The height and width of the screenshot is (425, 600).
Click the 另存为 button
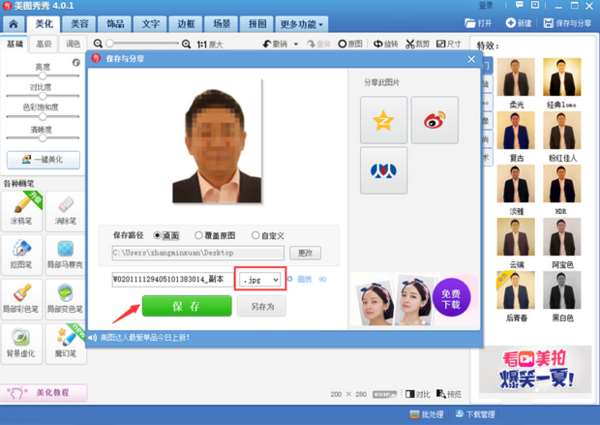click(262, 306)
